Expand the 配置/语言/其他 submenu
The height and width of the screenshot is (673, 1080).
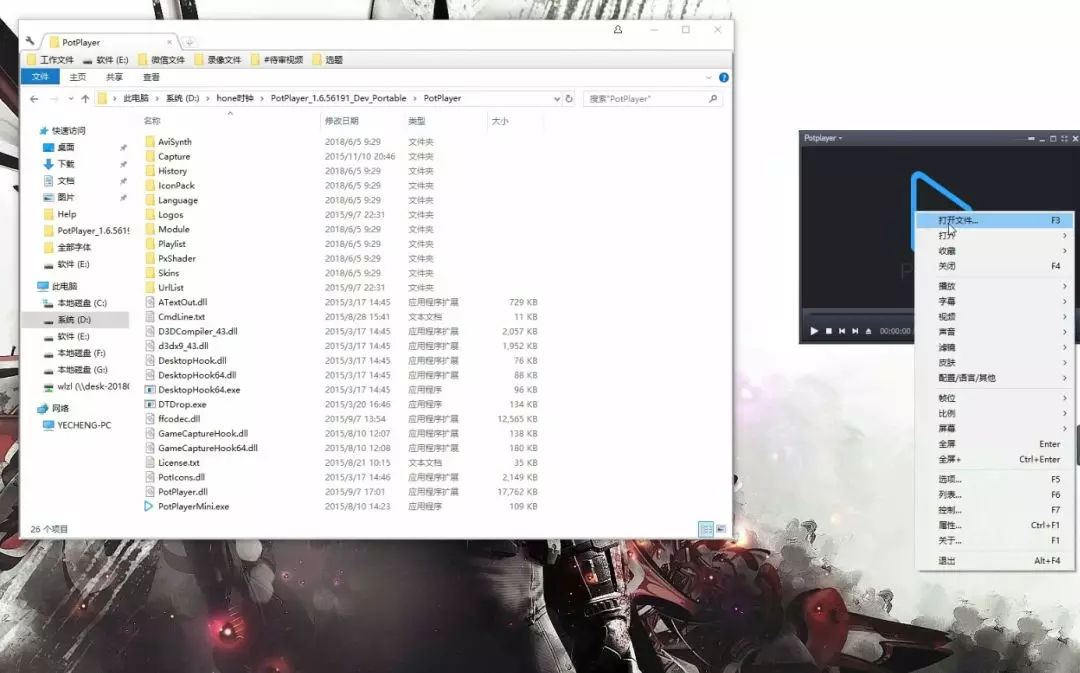tap(995, 377)
